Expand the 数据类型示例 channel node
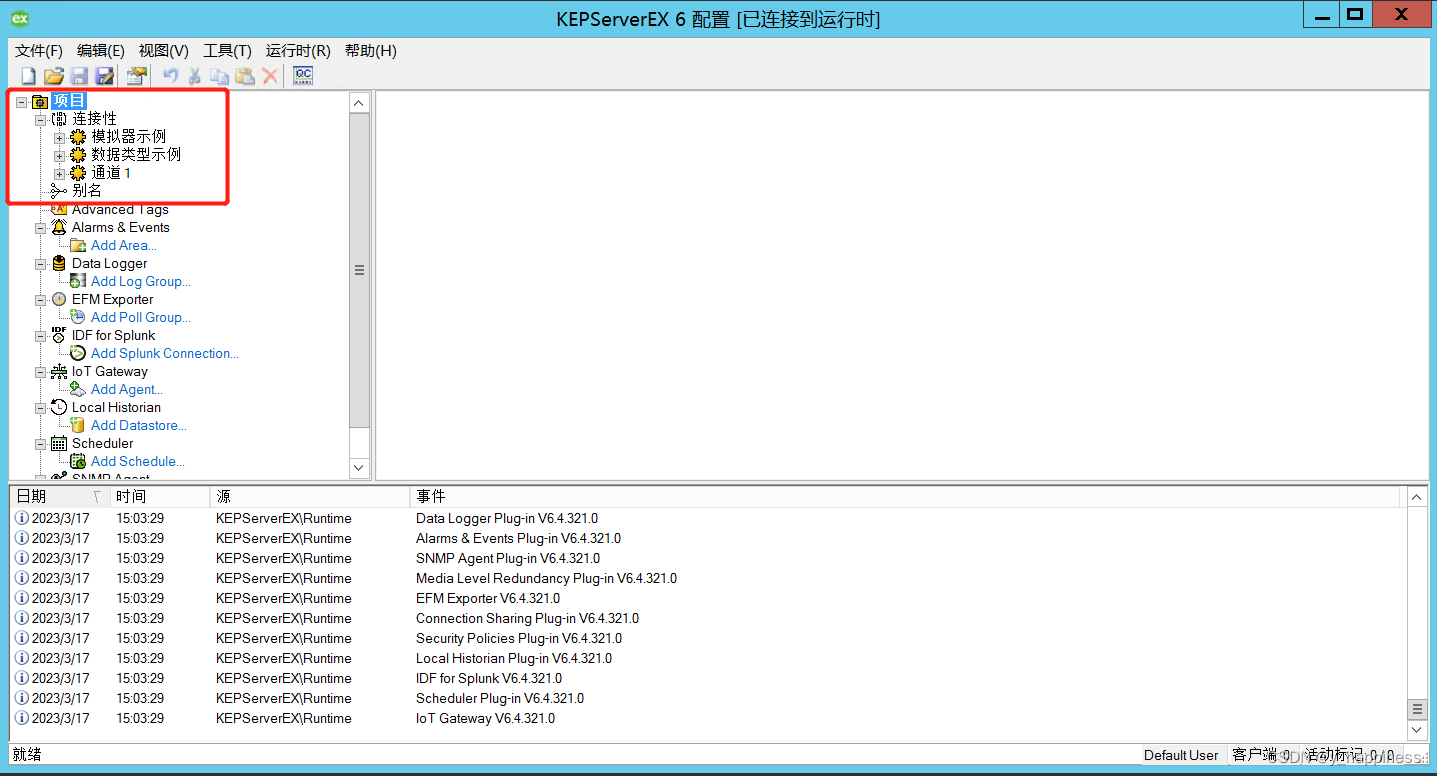Image resolution: width=1437 pixels, height=776 pixels. coord(59,155)
